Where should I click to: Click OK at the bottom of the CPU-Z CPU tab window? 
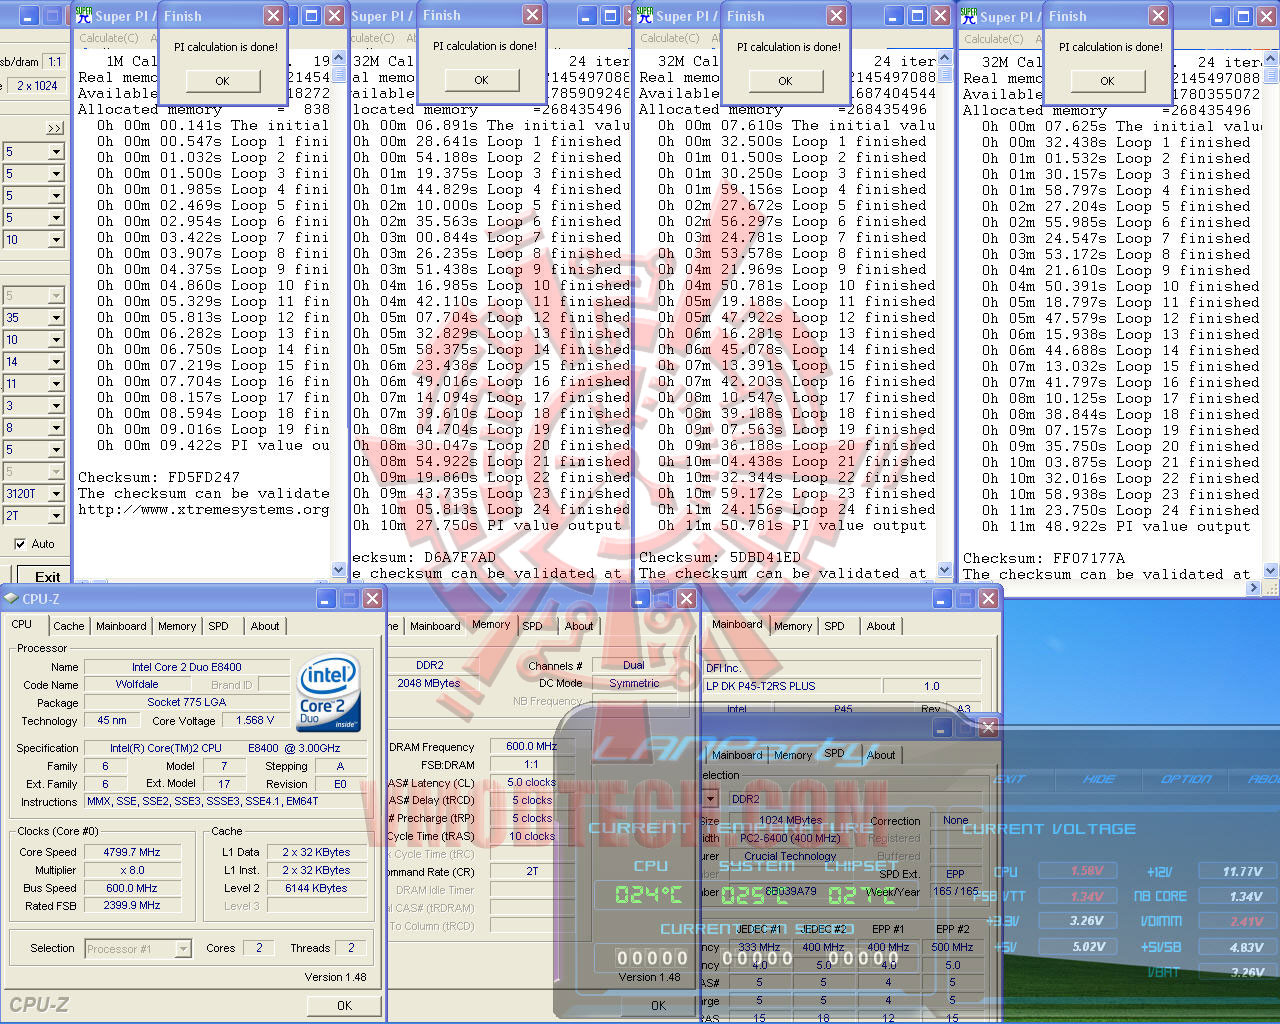tap(344, 1005)
